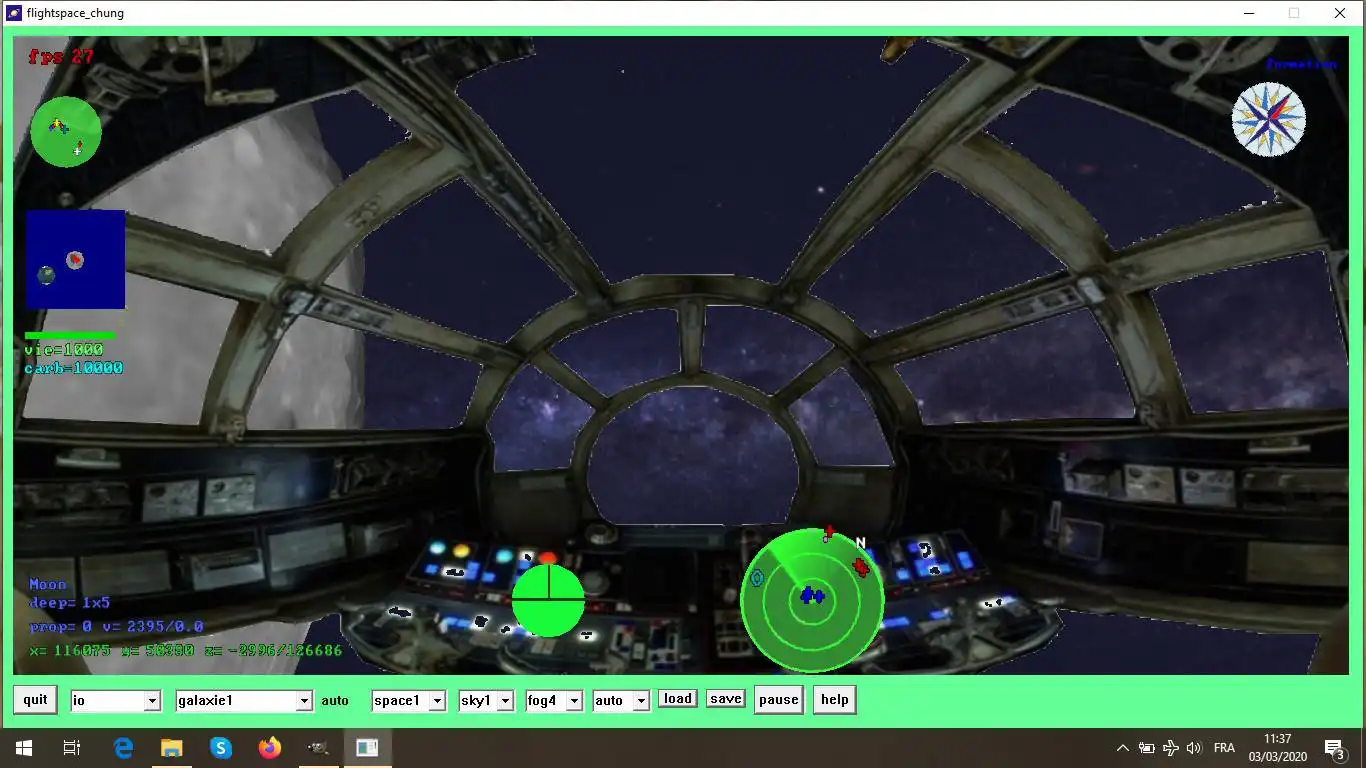The image size is (1366, 768).
Task: Click the red enemy marker near radar N
Action: 861,567
